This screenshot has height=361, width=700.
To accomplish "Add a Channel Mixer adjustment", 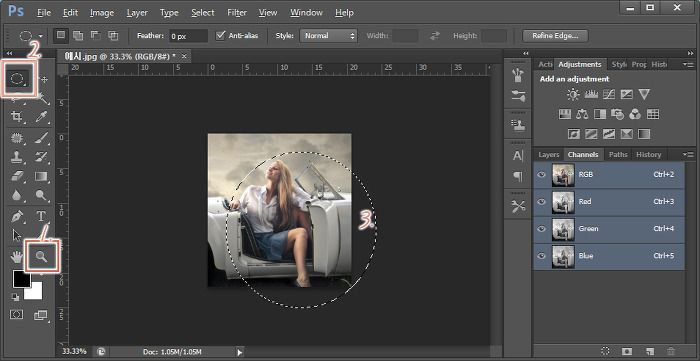I will [x=635, y=114].
